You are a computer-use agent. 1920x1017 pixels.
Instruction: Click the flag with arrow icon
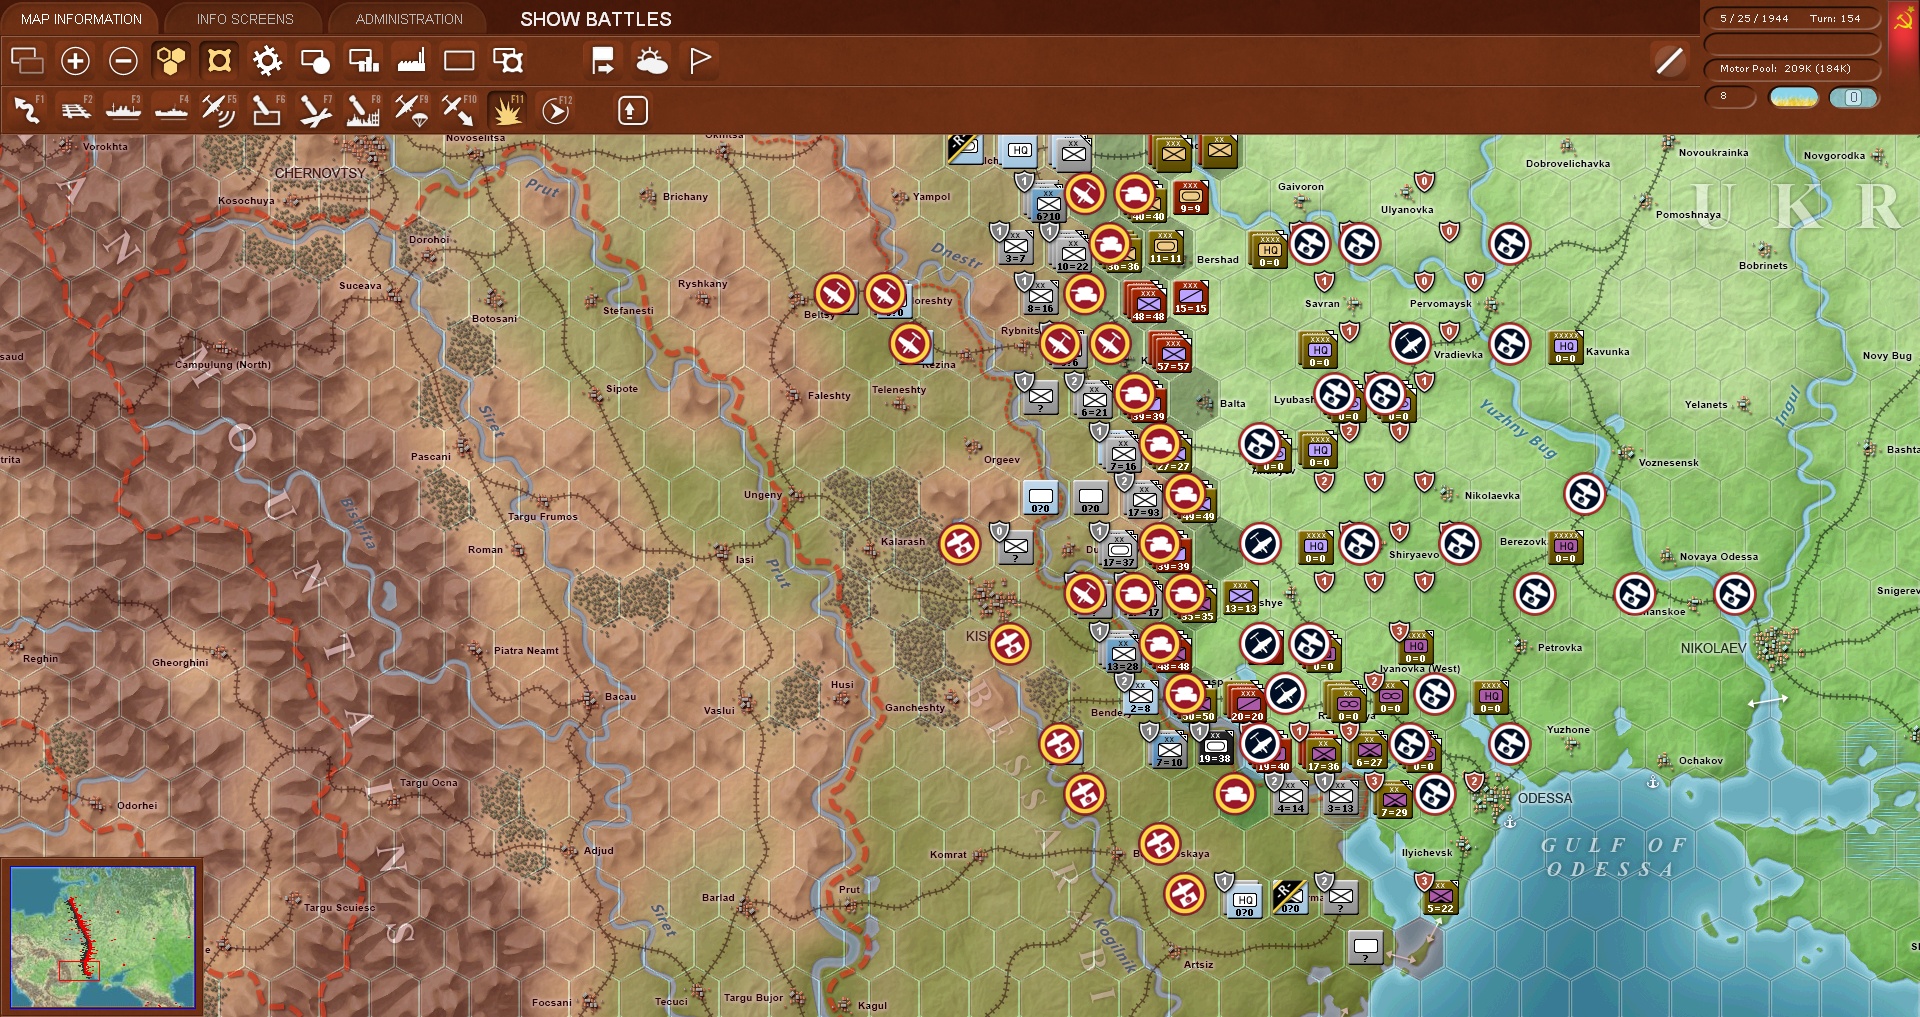pyautogui.click(x=603, y=61)
